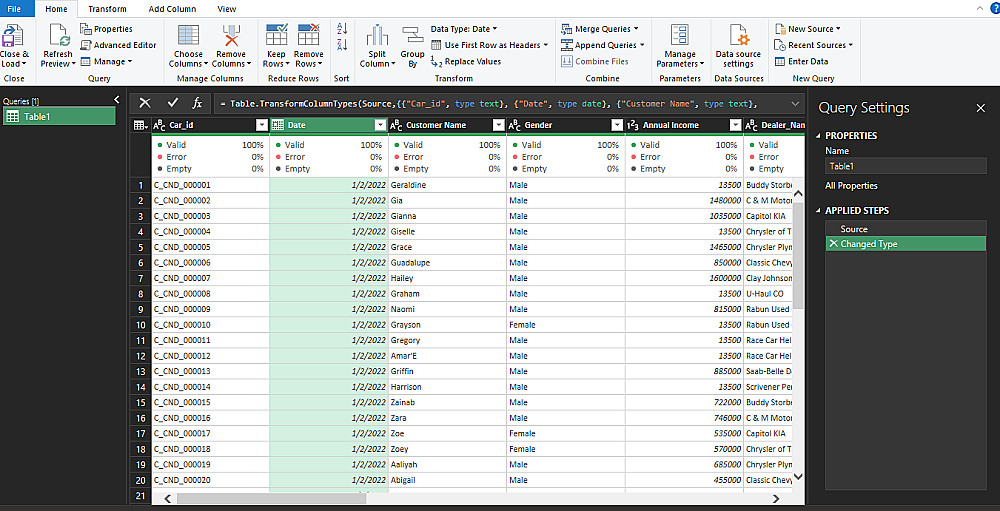Expand the formula bar
This screenshot has width=1000, height=511.
(795, 103)
